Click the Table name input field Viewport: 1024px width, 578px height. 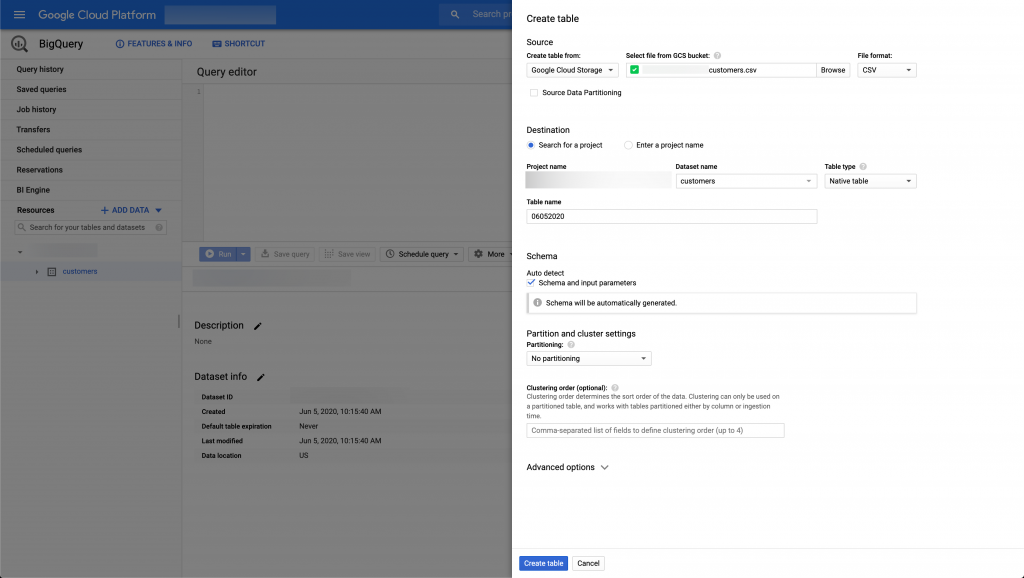click(671, 216)
